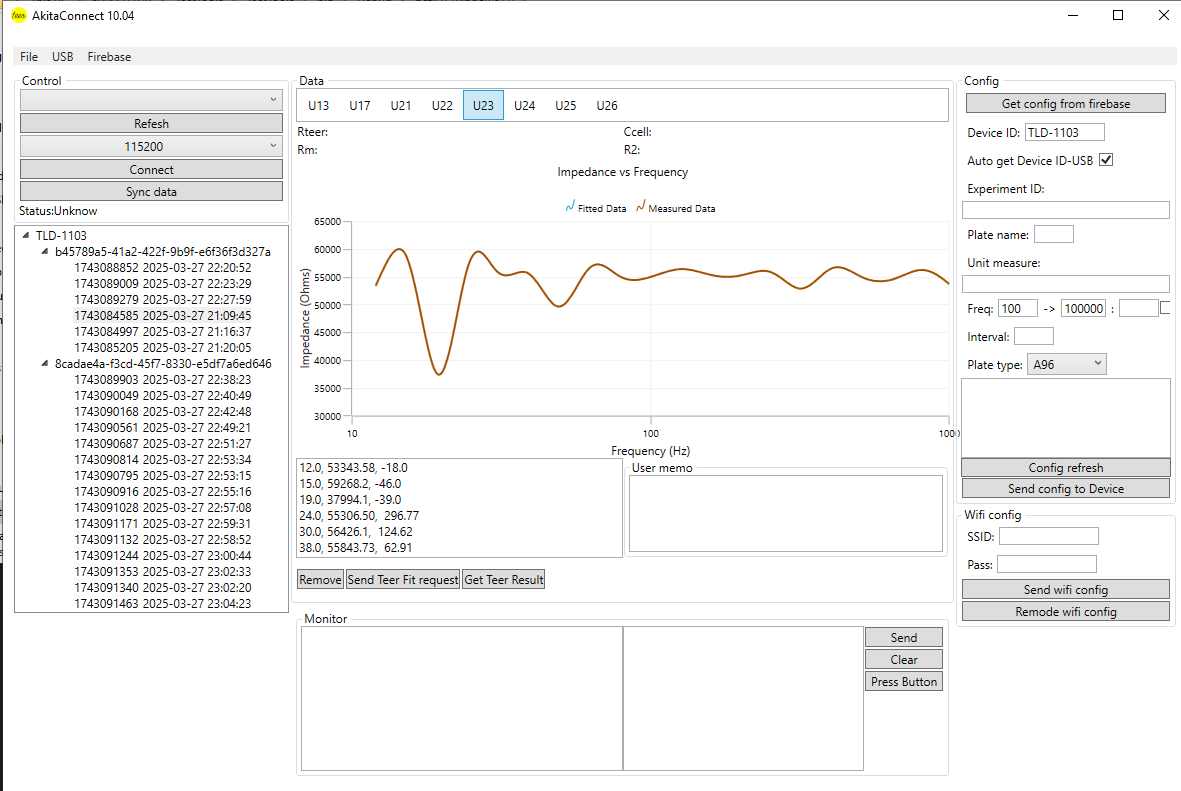Click Remode wifi config
The image size is (1181, 791).
1065,611
